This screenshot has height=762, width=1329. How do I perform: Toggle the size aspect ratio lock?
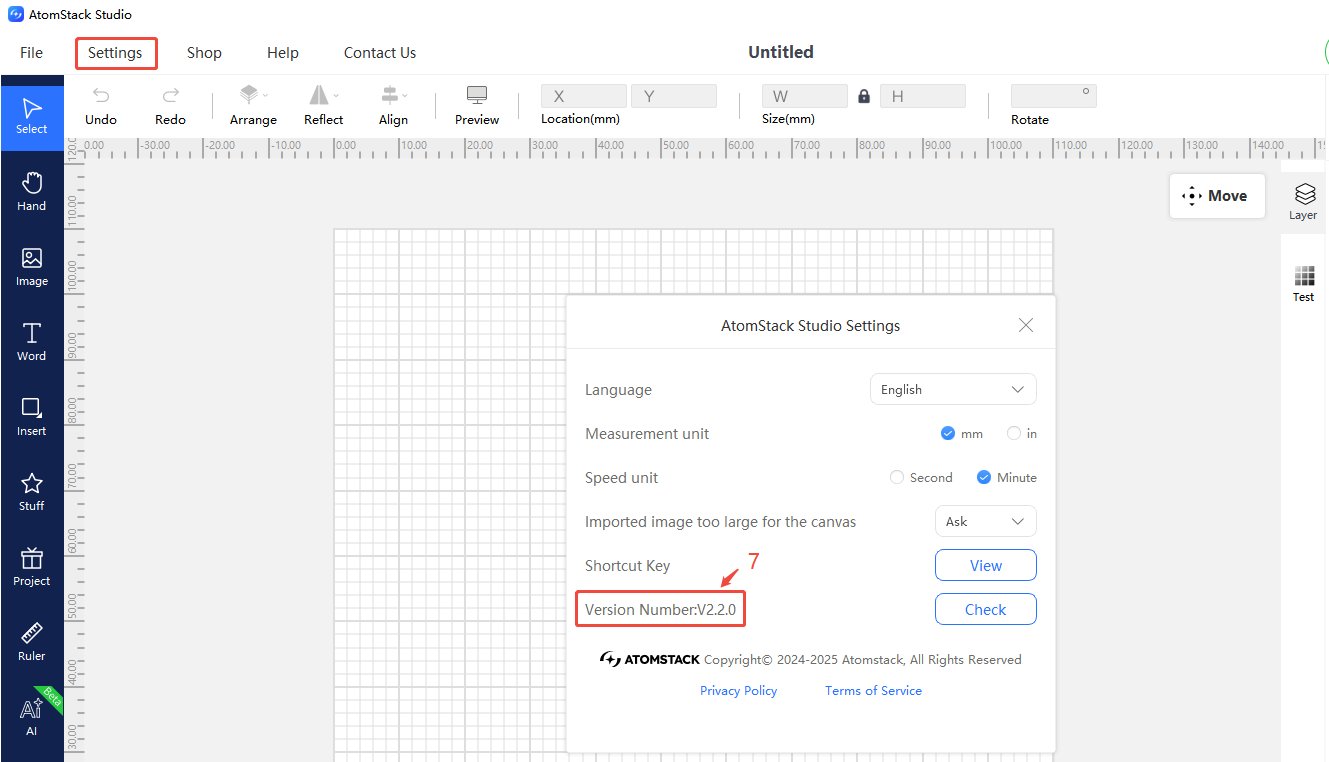tap(865, 96)
